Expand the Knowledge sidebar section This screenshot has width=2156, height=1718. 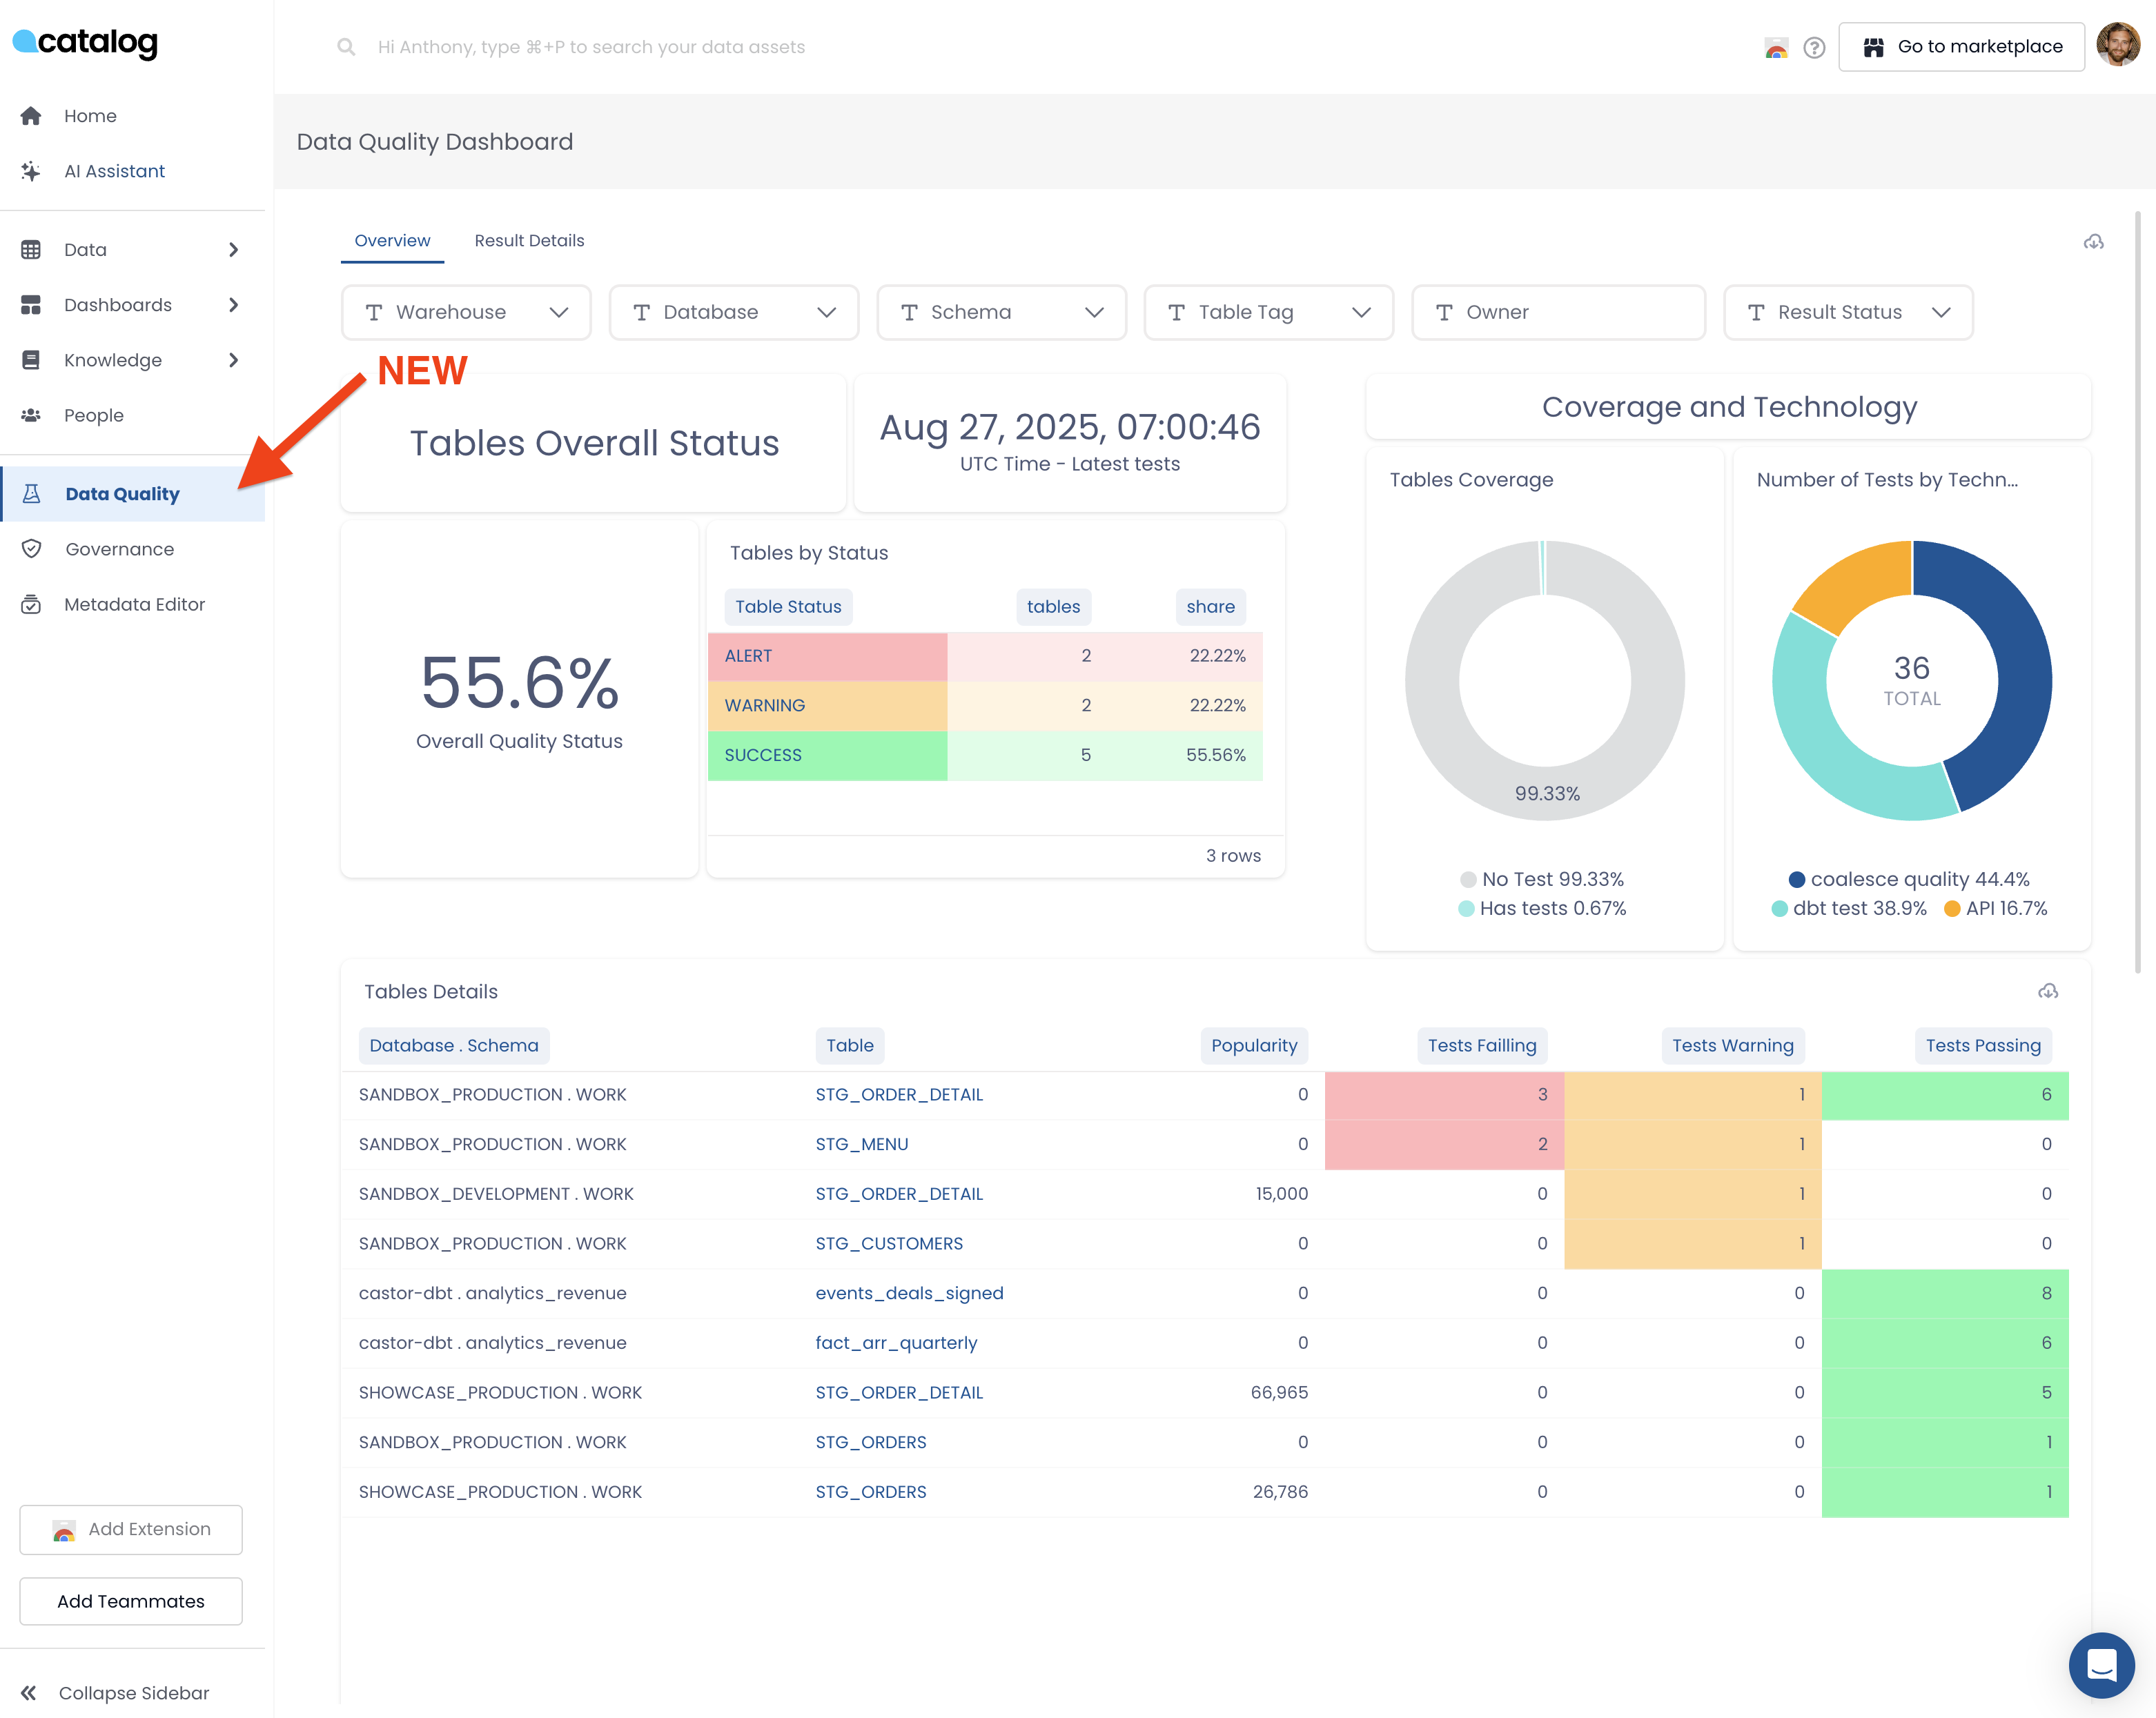pyautogui.click(x=113, y=360)
